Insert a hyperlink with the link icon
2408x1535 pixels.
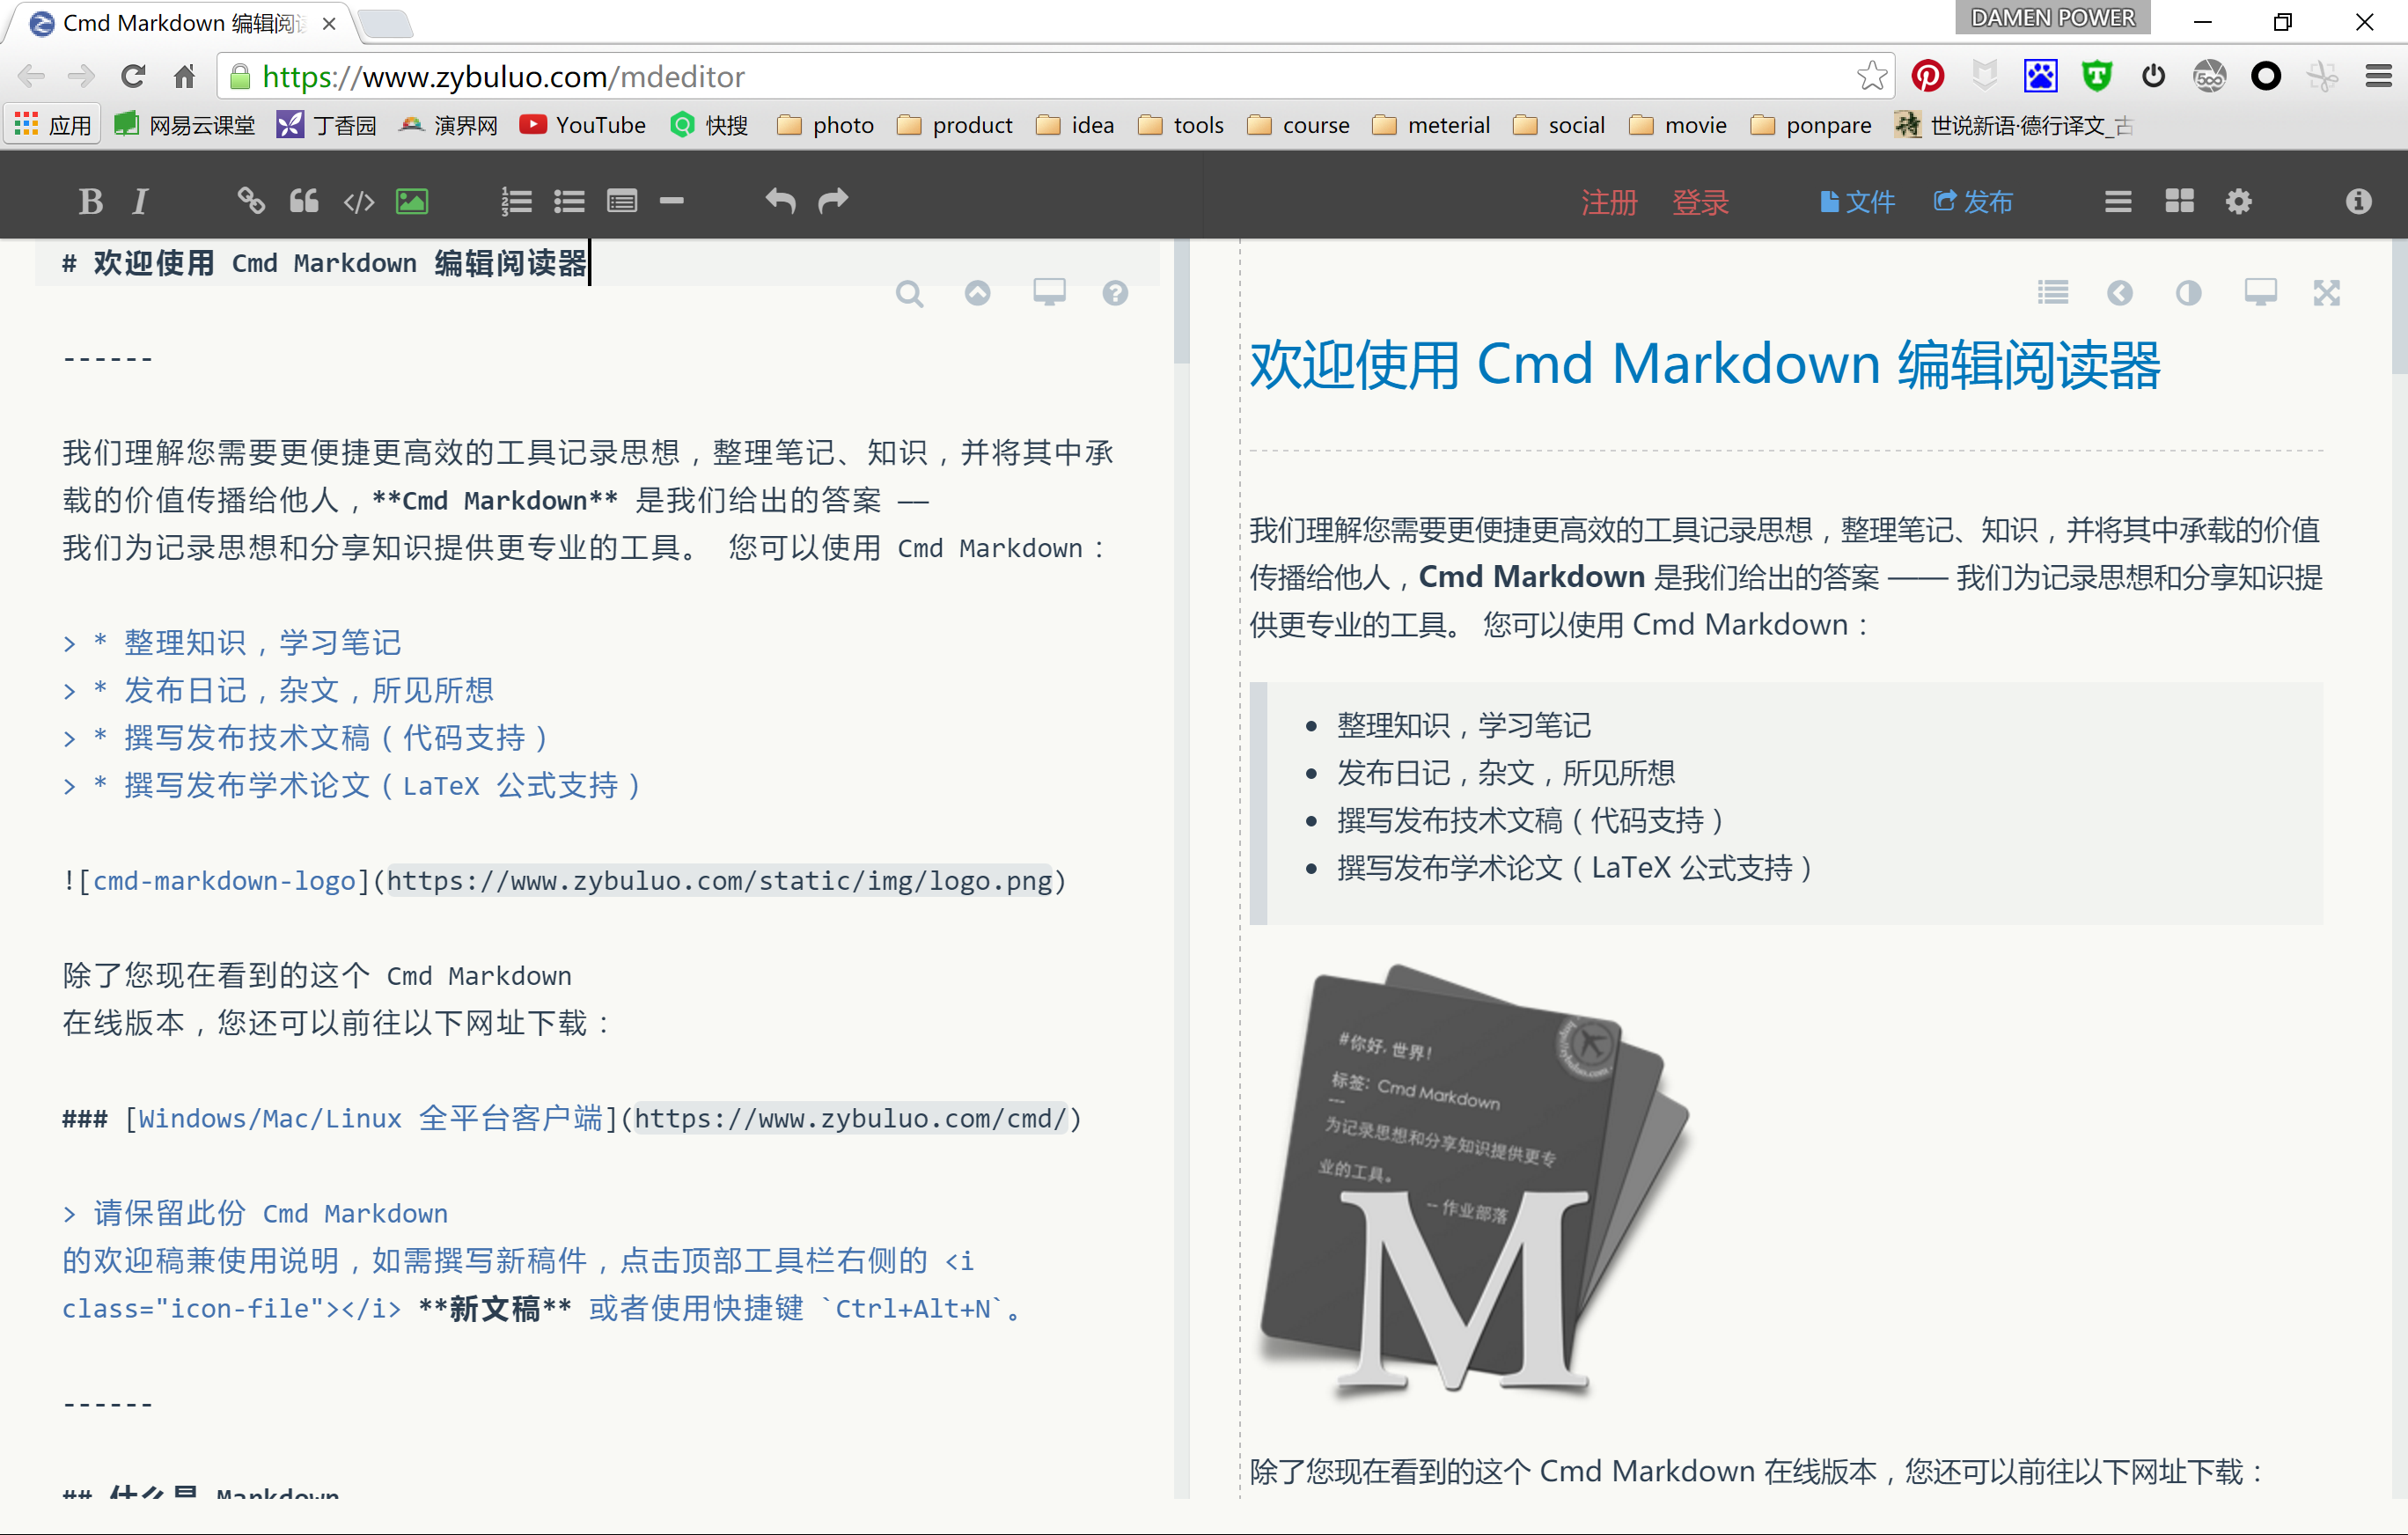pyautogui.click(x=250, y=201)
